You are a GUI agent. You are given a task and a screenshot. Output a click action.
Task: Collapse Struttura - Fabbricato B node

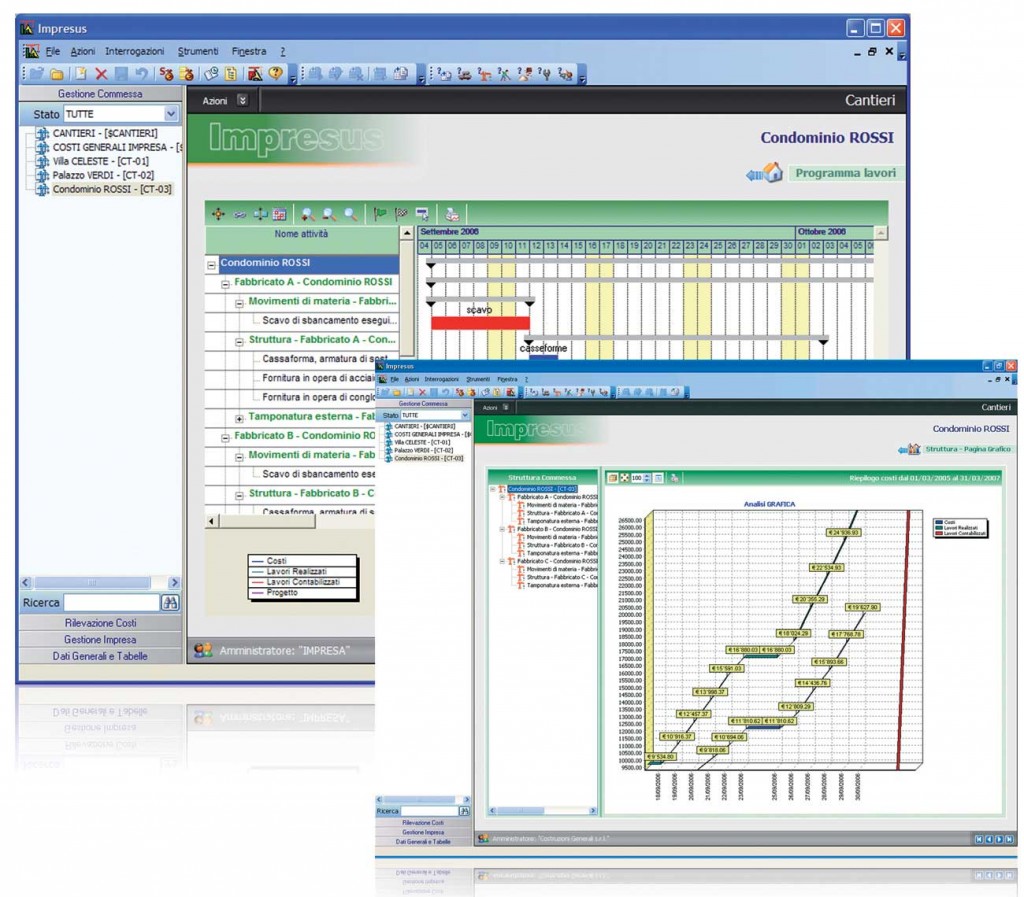[239, 496]
